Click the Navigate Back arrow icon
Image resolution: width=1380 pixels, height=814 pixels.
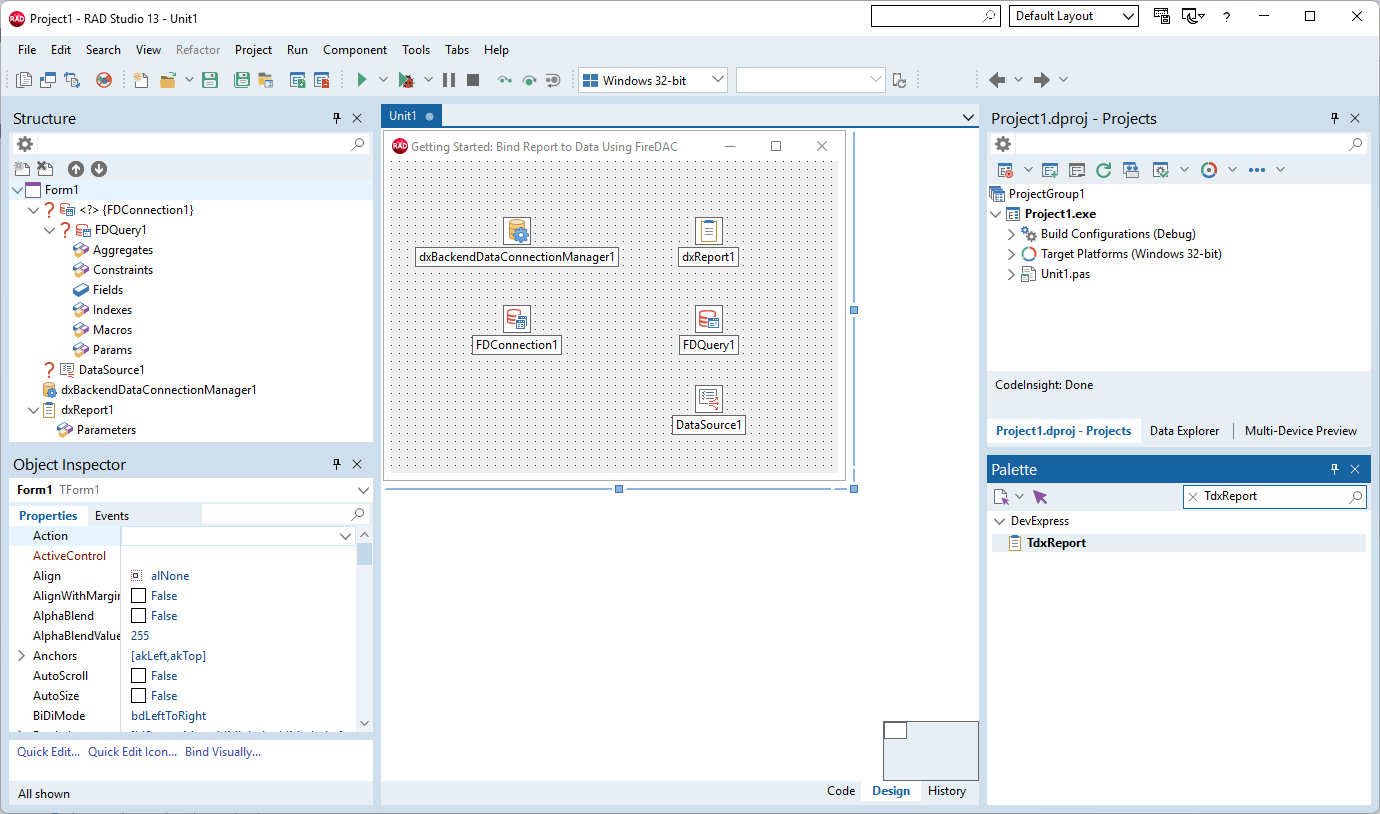point(997,79)
